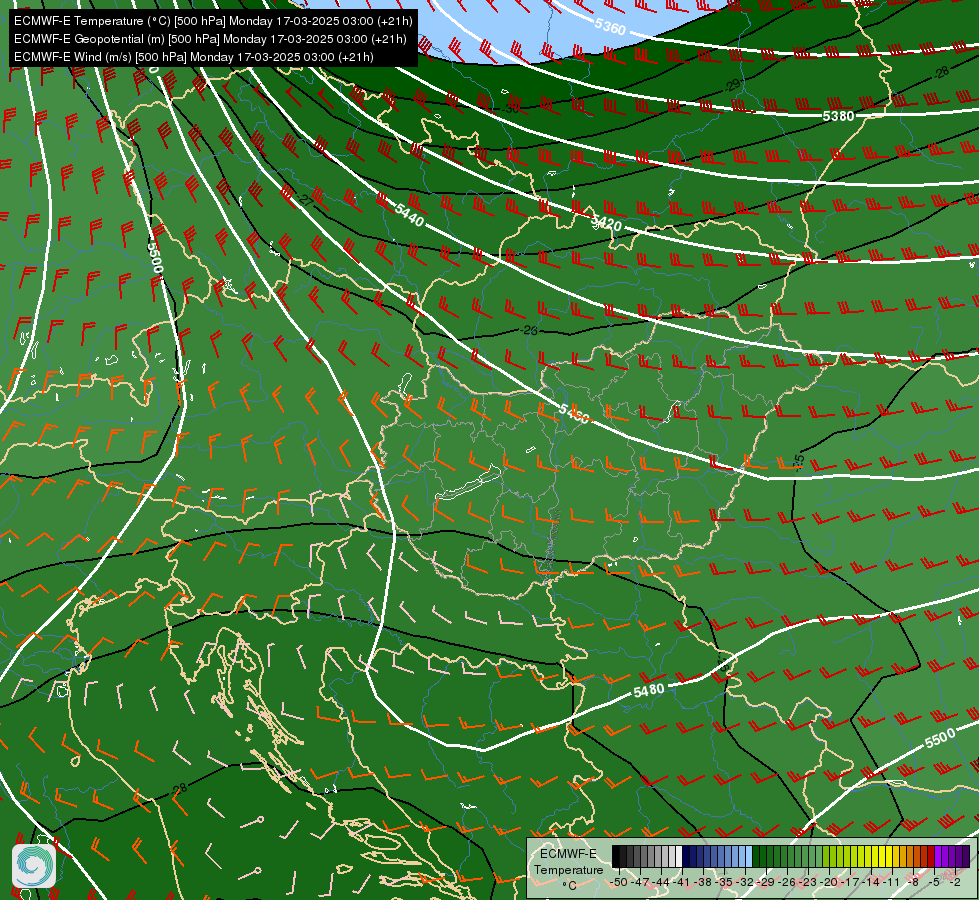
Task: Click the swirl weather logo icon
Action: coord(34,865)
